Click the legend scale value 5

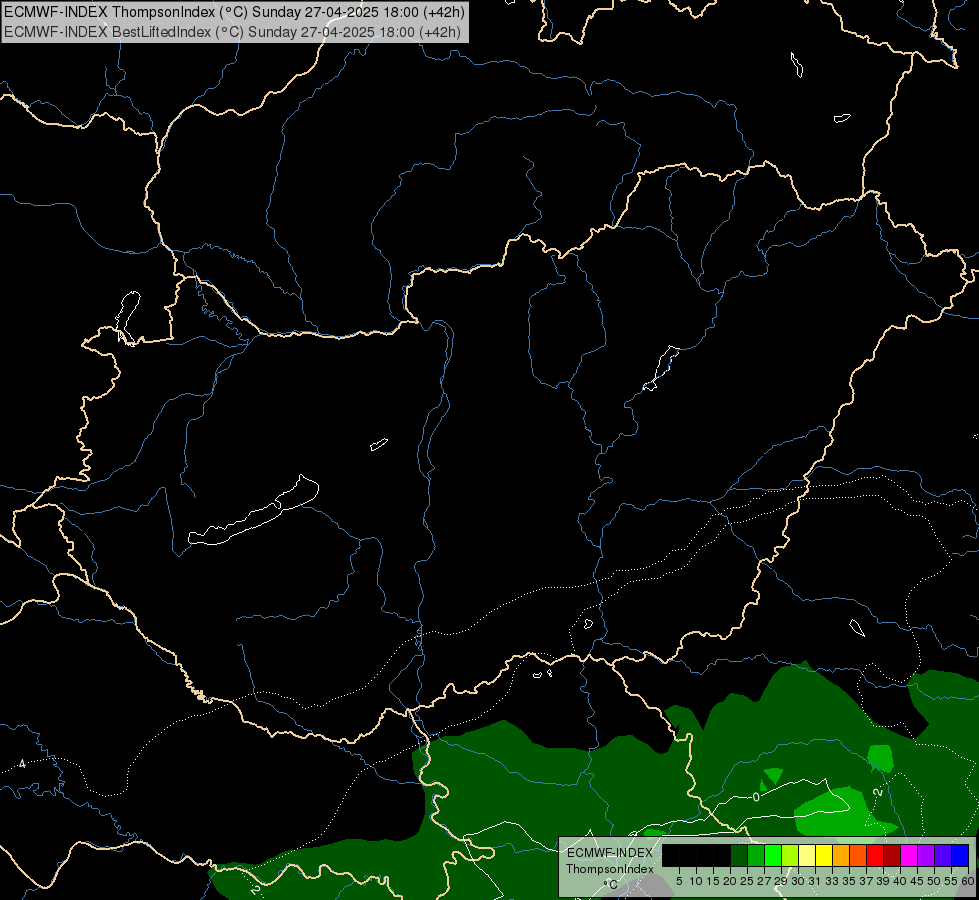679,881
